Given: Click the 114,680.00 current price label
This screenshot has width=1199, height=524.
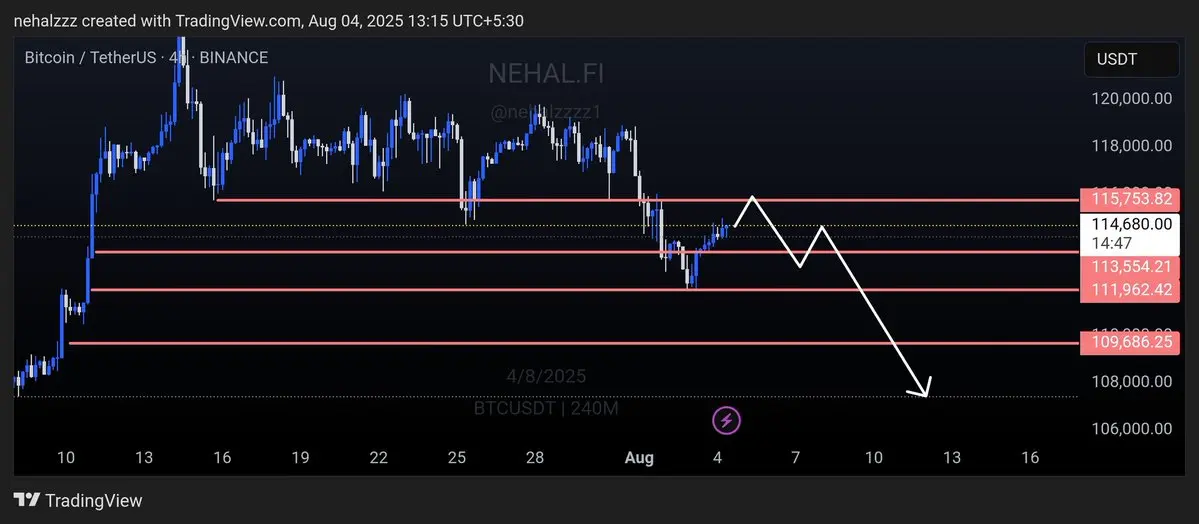Looking at the screenshot, I should pyautogui.click(x=1129, y=224).
